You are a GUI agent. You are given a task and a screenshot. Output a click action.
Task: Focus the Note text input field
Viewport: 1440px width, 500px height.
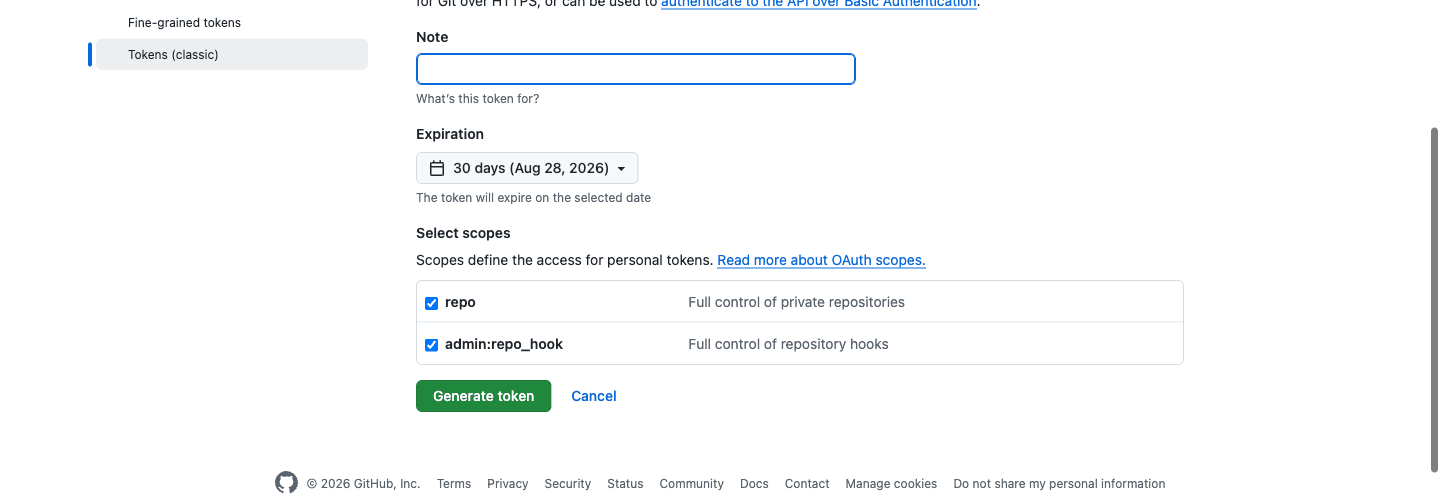636,69
